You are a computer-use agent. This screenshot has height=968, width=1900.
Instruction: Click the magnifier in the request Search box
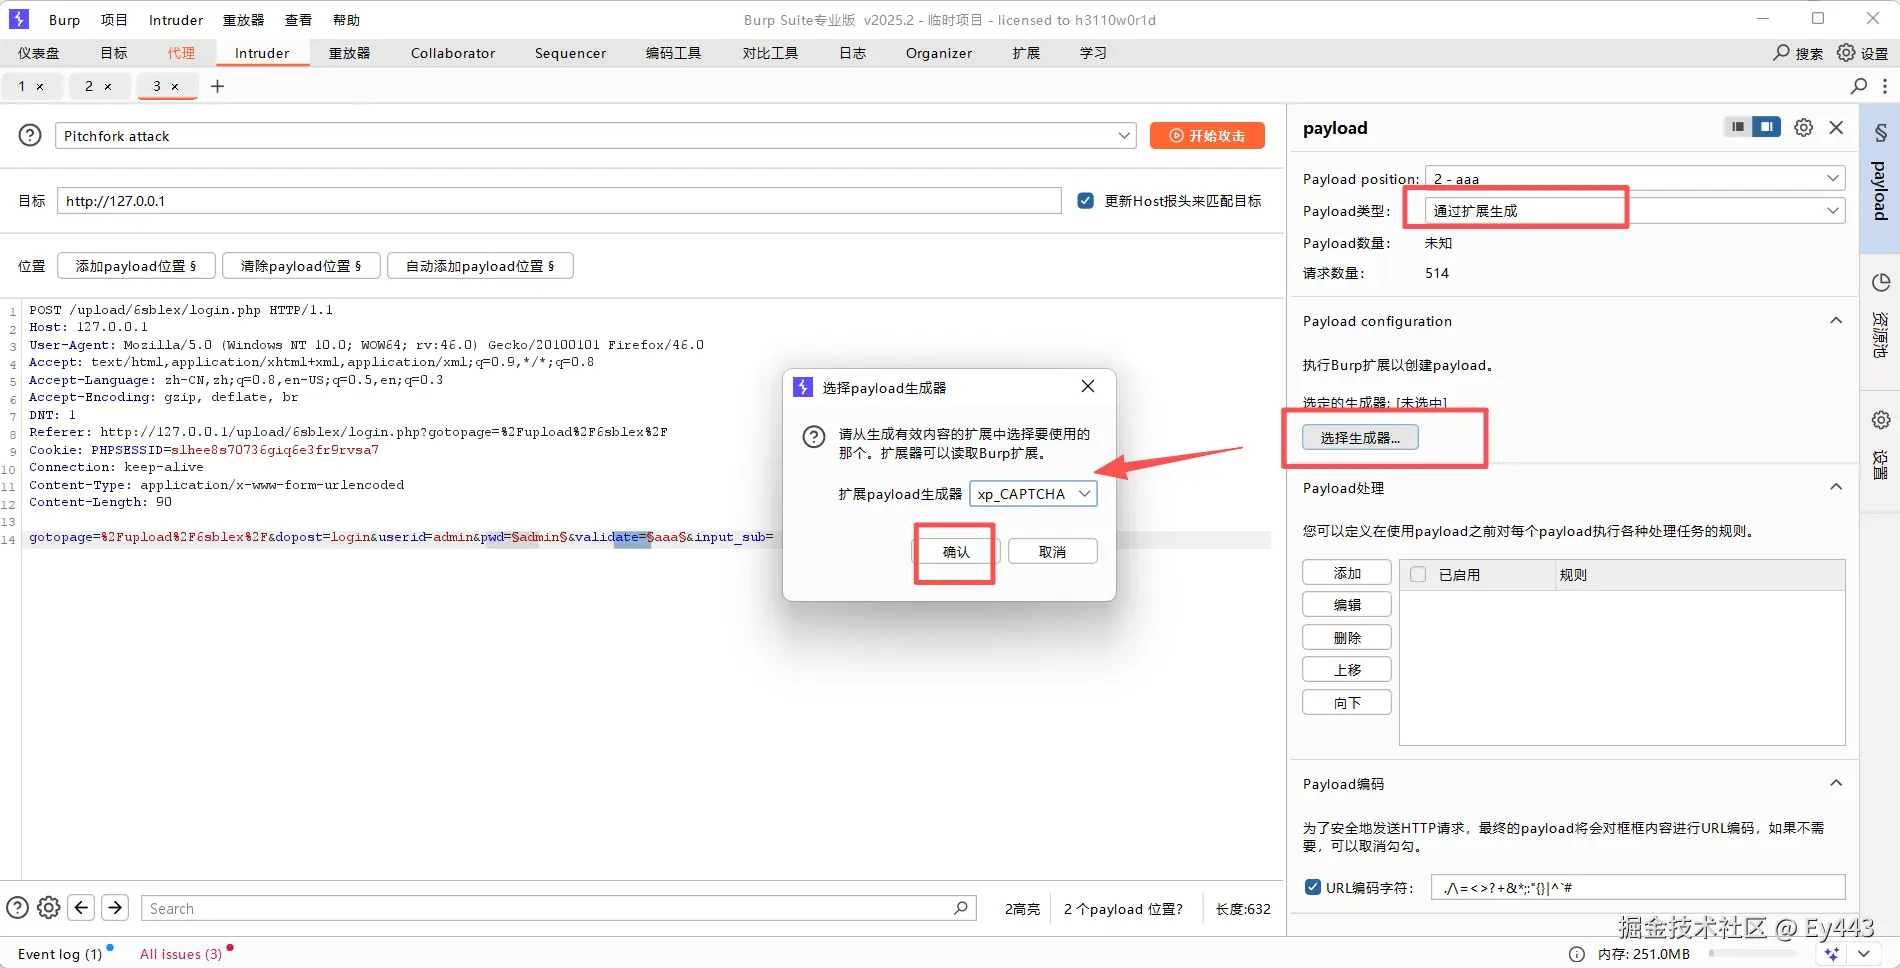click(960, 908)
